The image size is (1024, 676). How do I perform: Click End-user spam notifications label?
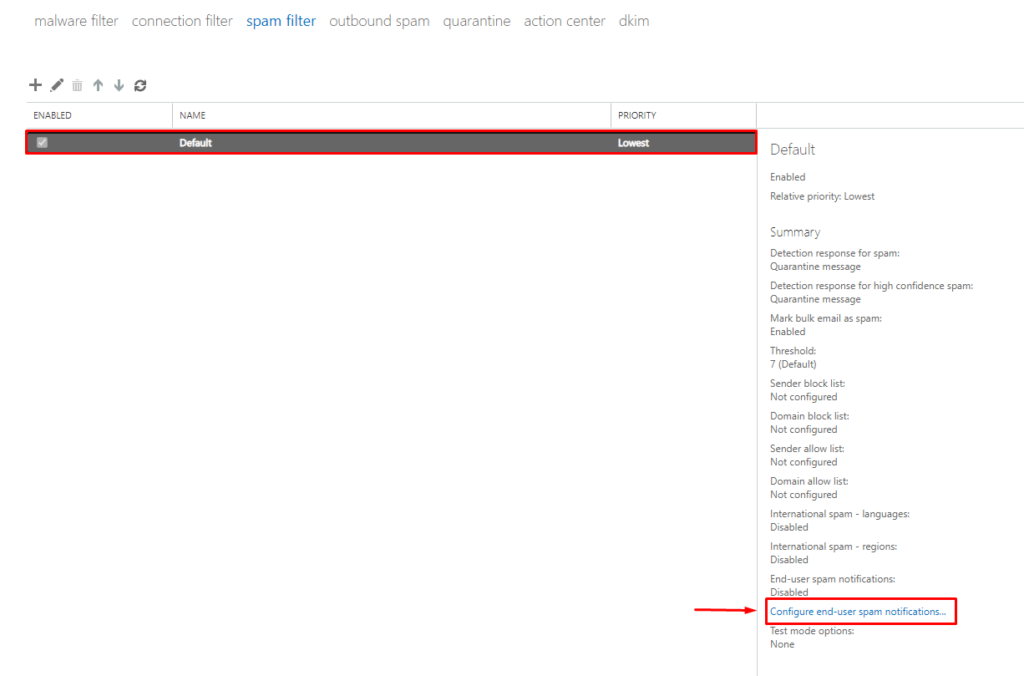click(x=833, y=579)
